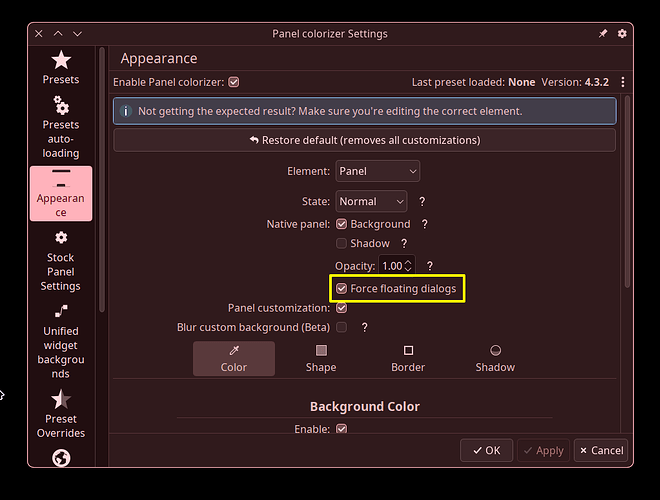Enable the native panel Shadow checkbox
The image size is (660, 500).
point(342,243)
